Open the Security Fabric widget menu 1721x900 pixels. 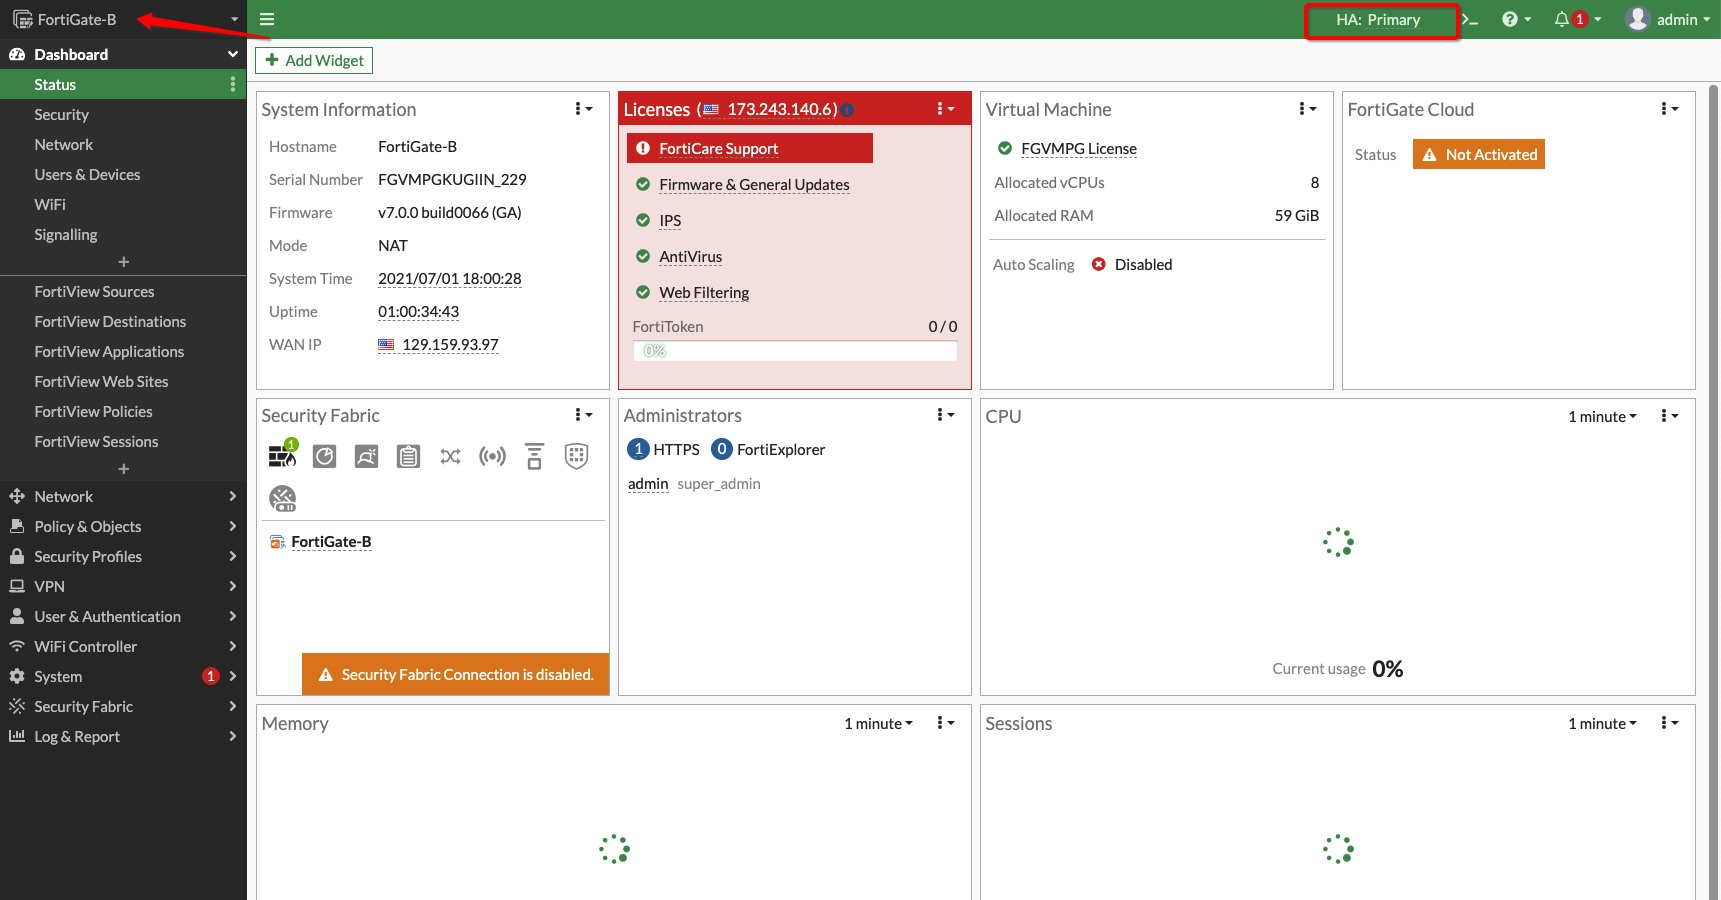(x=584, y=415)
